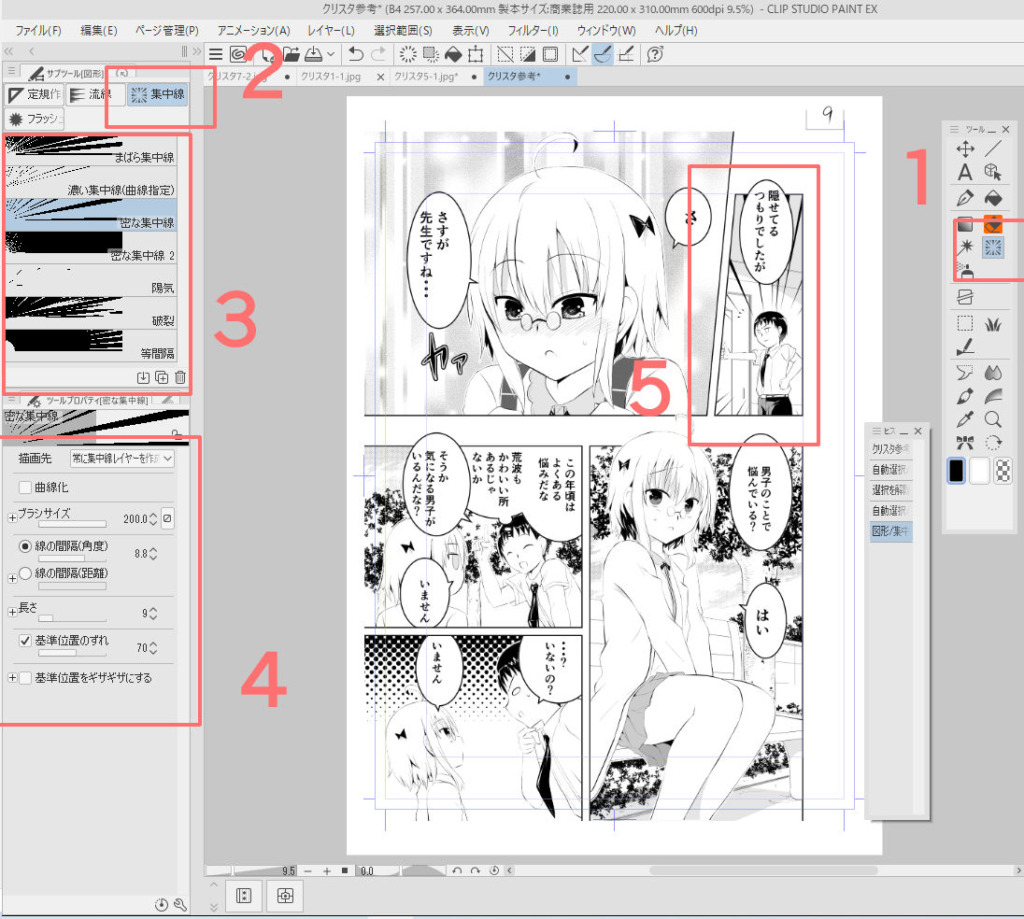Image resolution: width=1024 pixels, height=919 pixels.
Task: Select the Gradient tool
Action: (965, 224)
